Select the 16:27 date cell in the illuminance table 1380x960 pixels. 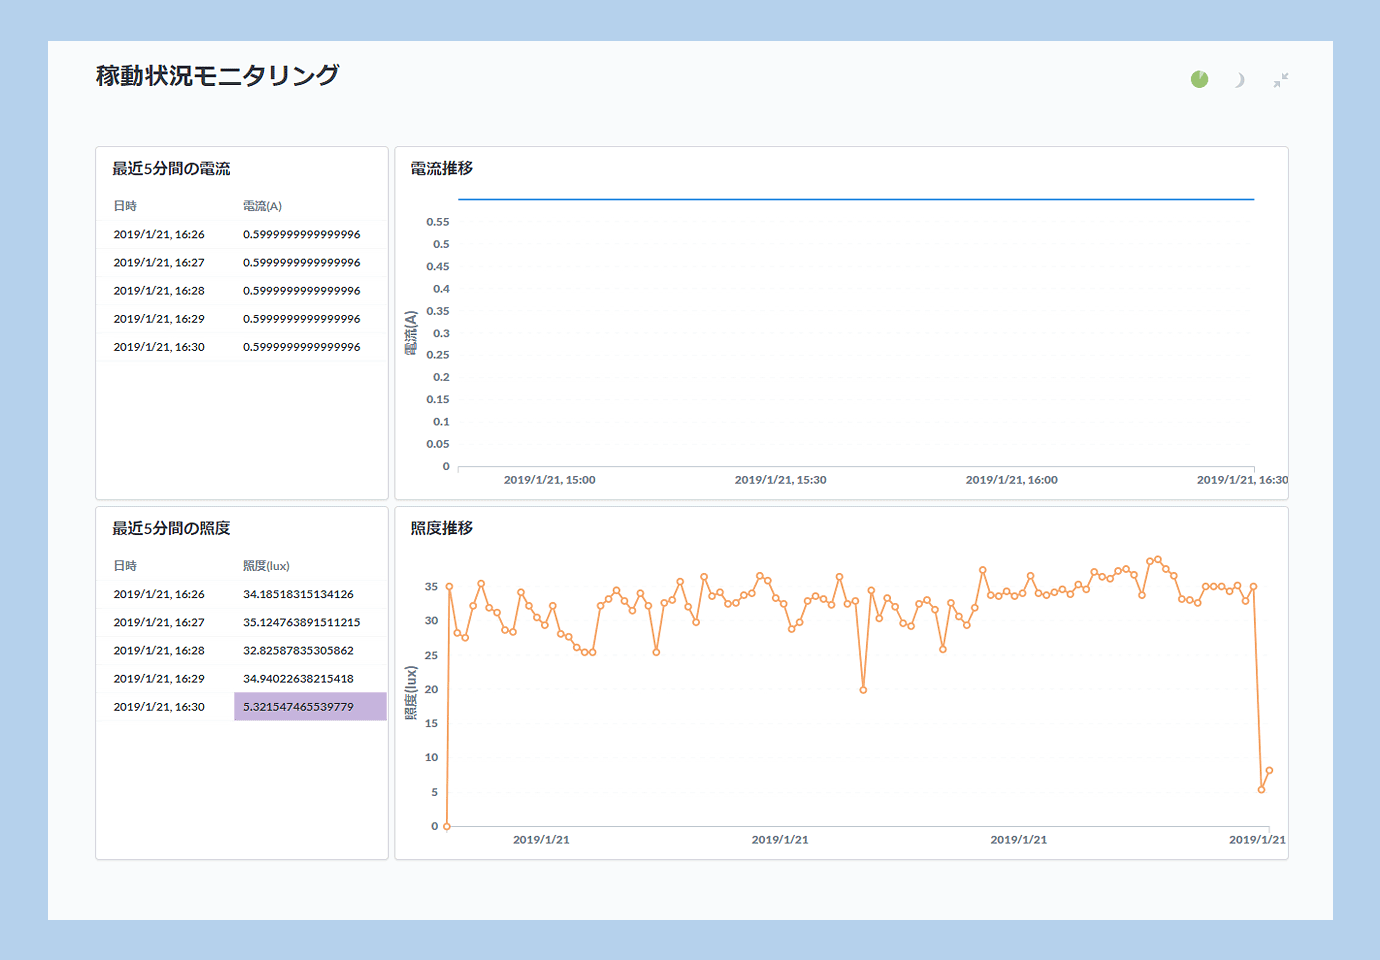(159, 622)
